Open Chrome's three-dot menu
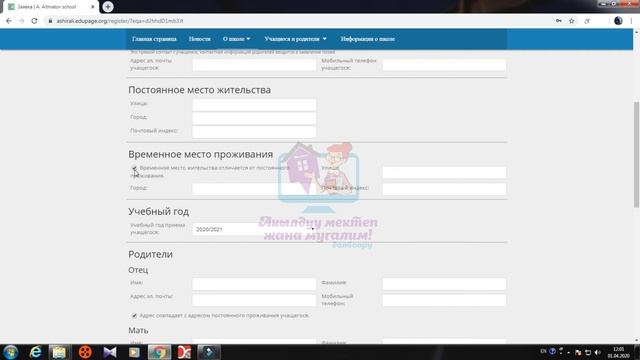This screenshot has height=360, width=640. tap(631, 21)
